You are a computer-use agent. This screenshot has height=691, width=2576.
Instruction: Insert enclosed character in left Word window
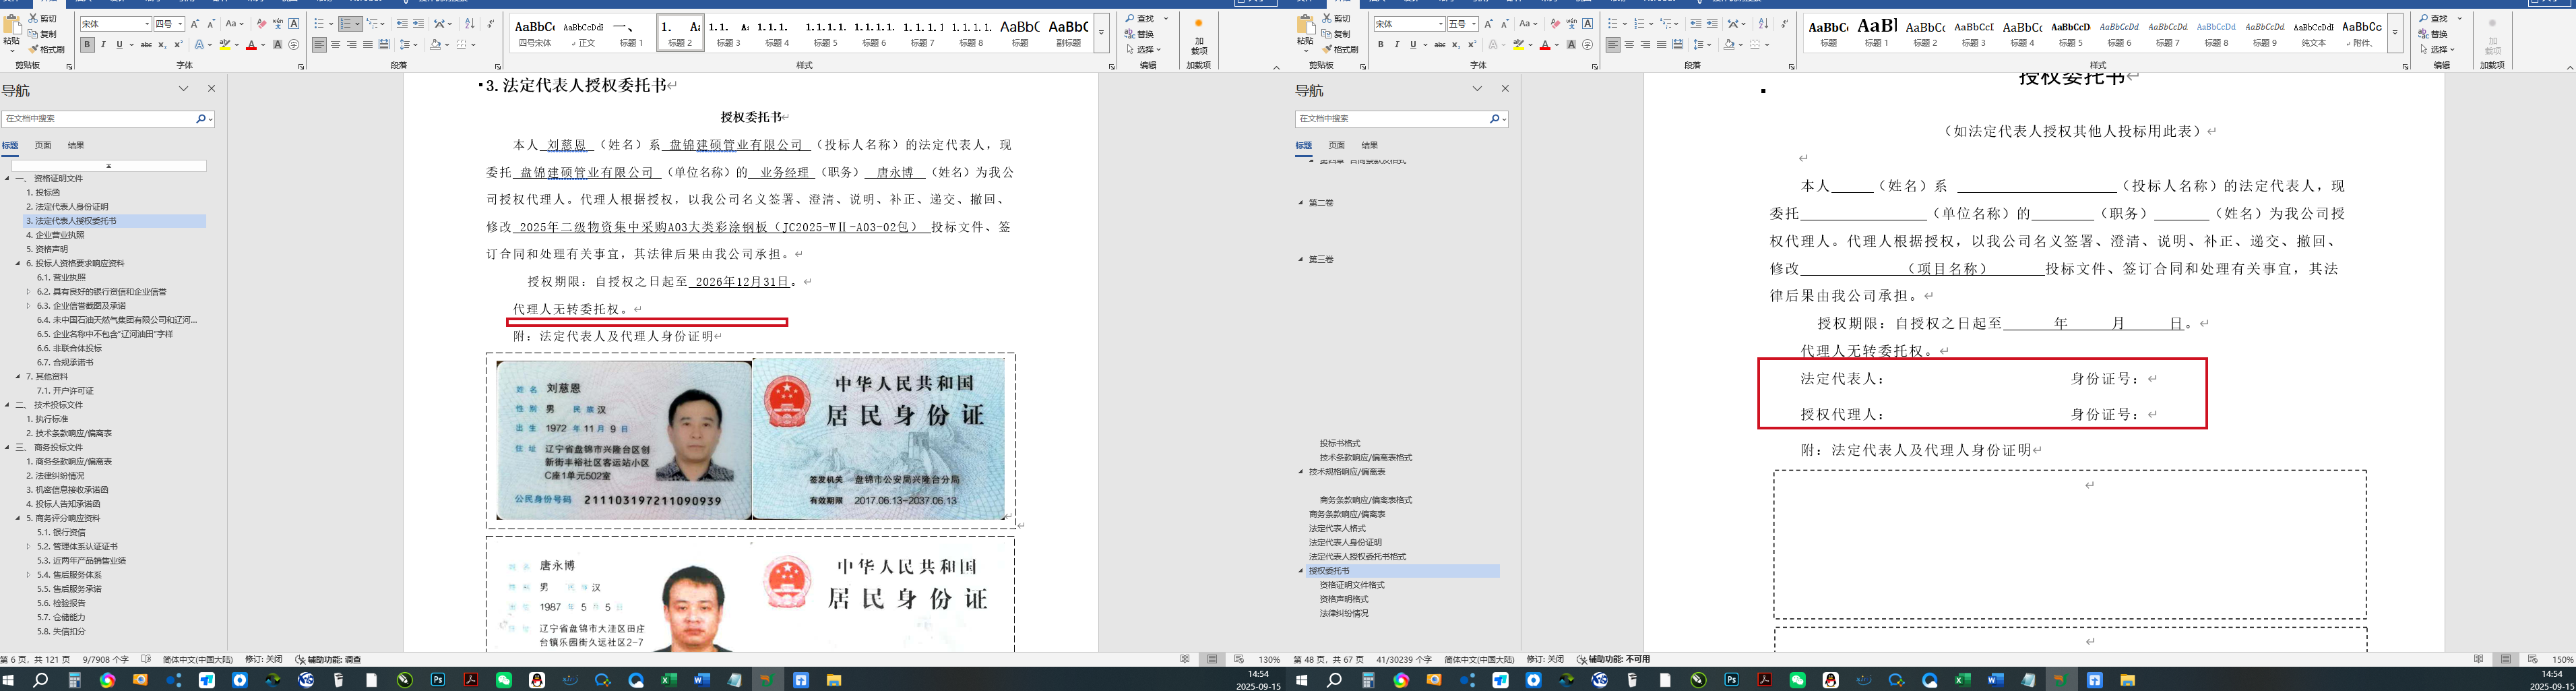(x=294, y=45)
